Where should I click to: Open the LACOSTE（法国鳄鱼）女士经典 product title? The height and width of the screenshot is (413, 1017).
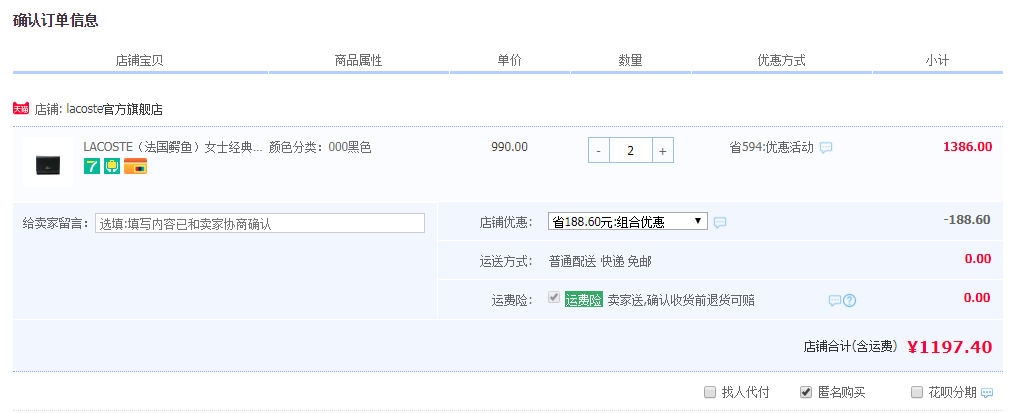pos(173,147)
